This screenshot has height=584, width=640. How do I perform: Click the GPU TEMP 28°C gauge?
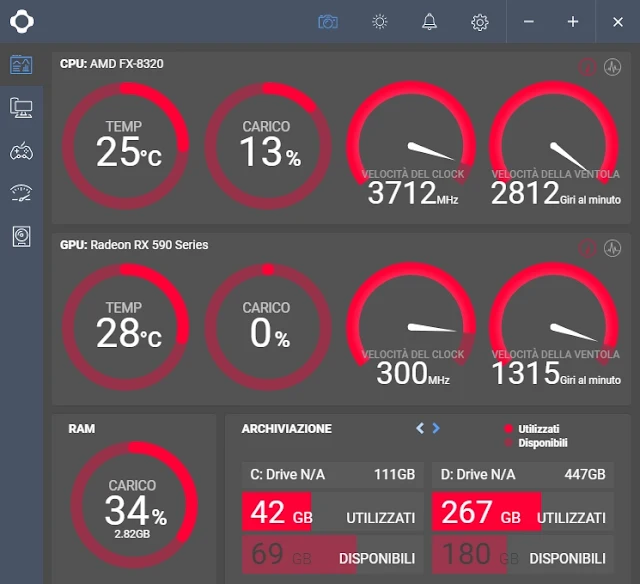pos(125,327)
